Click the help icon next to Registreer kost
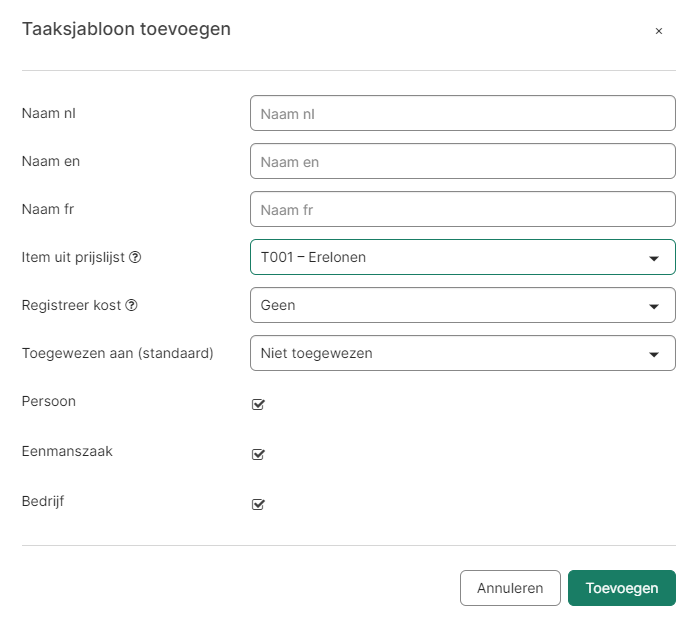The height and width of the screenshot is (622, 695). click(131, 305)
